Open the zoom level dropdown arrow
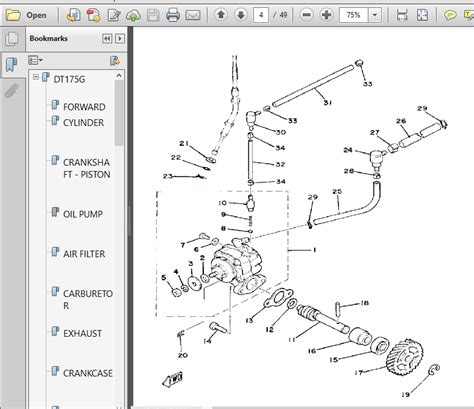Image resolution: width=474 pixels, height=409 pixels. click(375, 15)
